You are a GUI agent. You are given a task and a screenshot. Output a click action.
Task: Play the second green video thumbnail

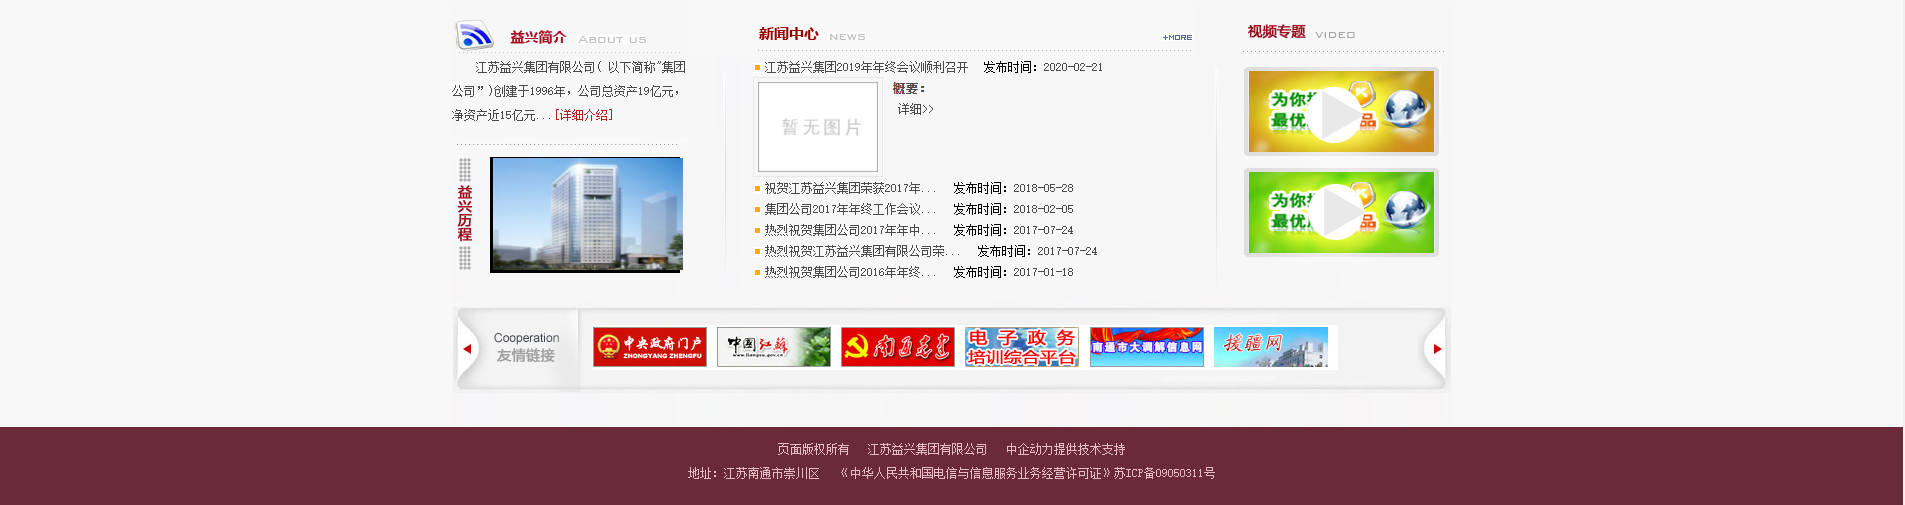[1340, 213]
